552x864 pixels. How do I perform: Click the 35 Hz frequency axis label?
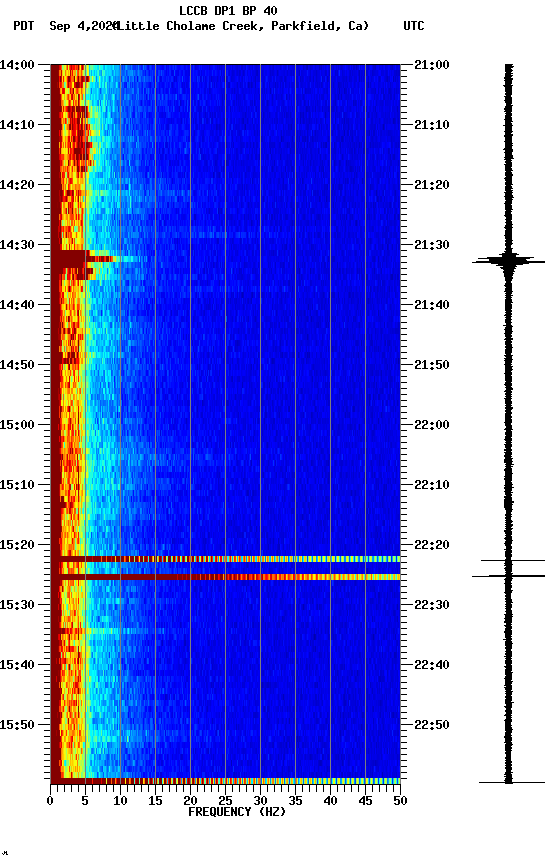(295, 801)
